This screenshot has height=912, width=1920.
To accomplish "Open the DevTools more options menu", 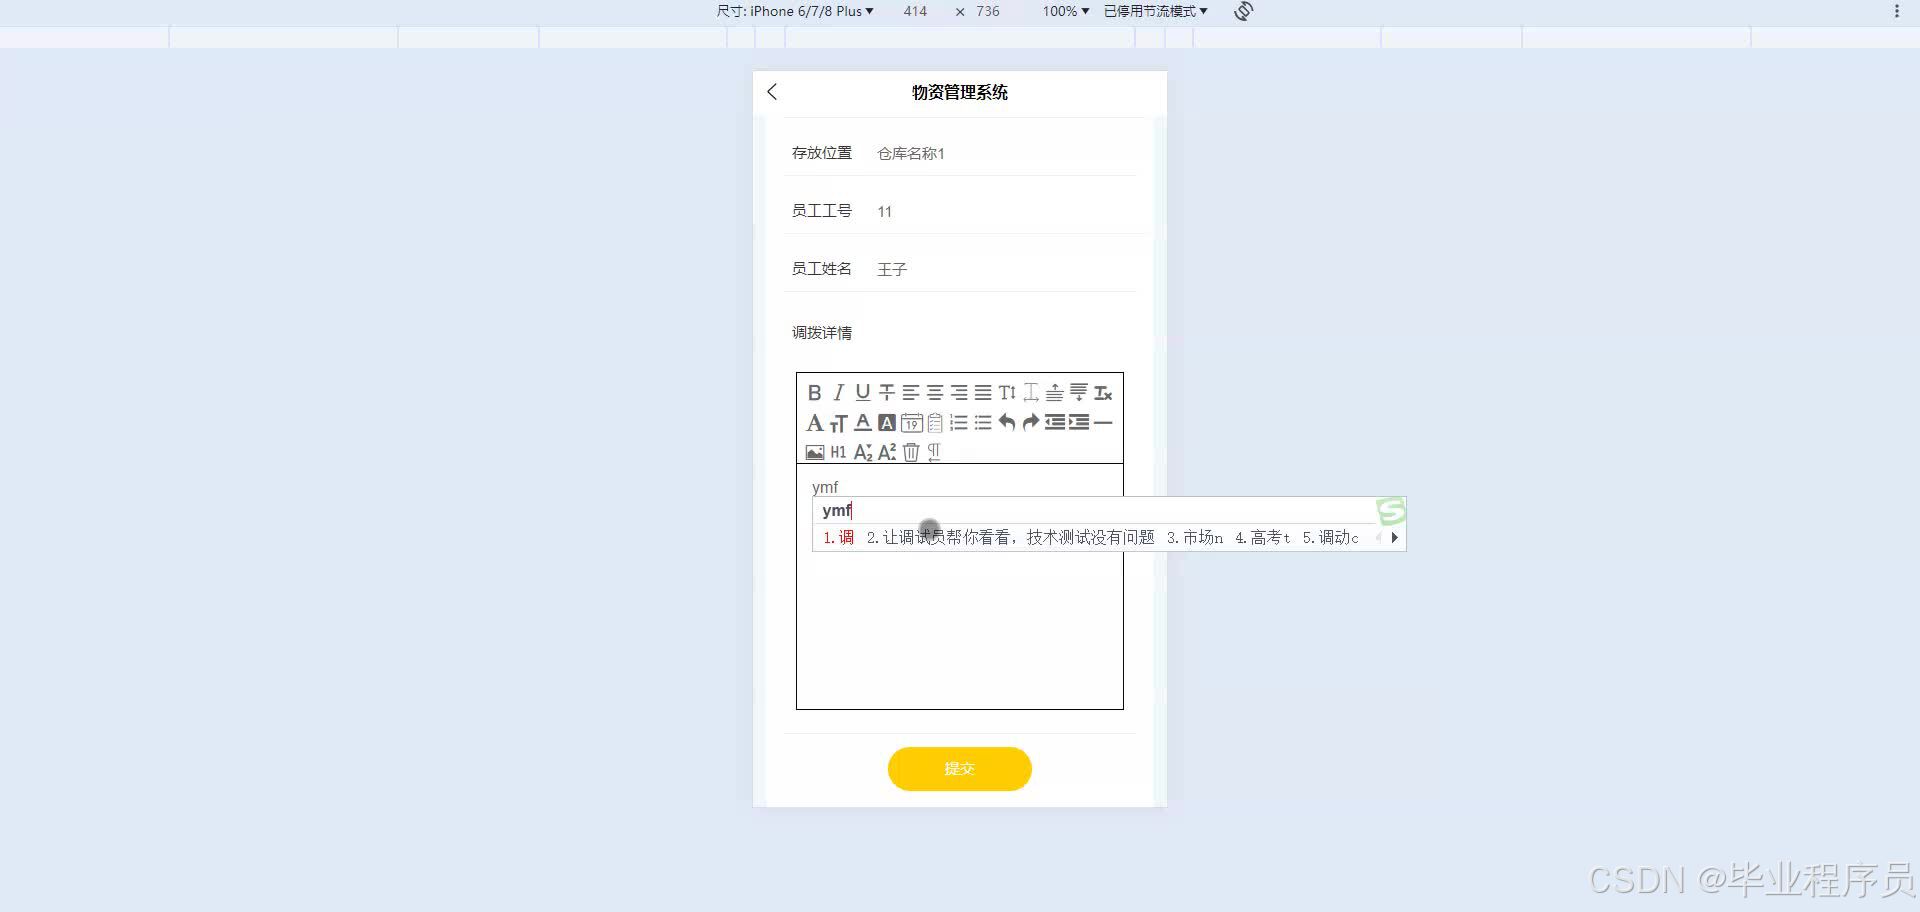I will pyautogui.click(x=1896, y=11).
